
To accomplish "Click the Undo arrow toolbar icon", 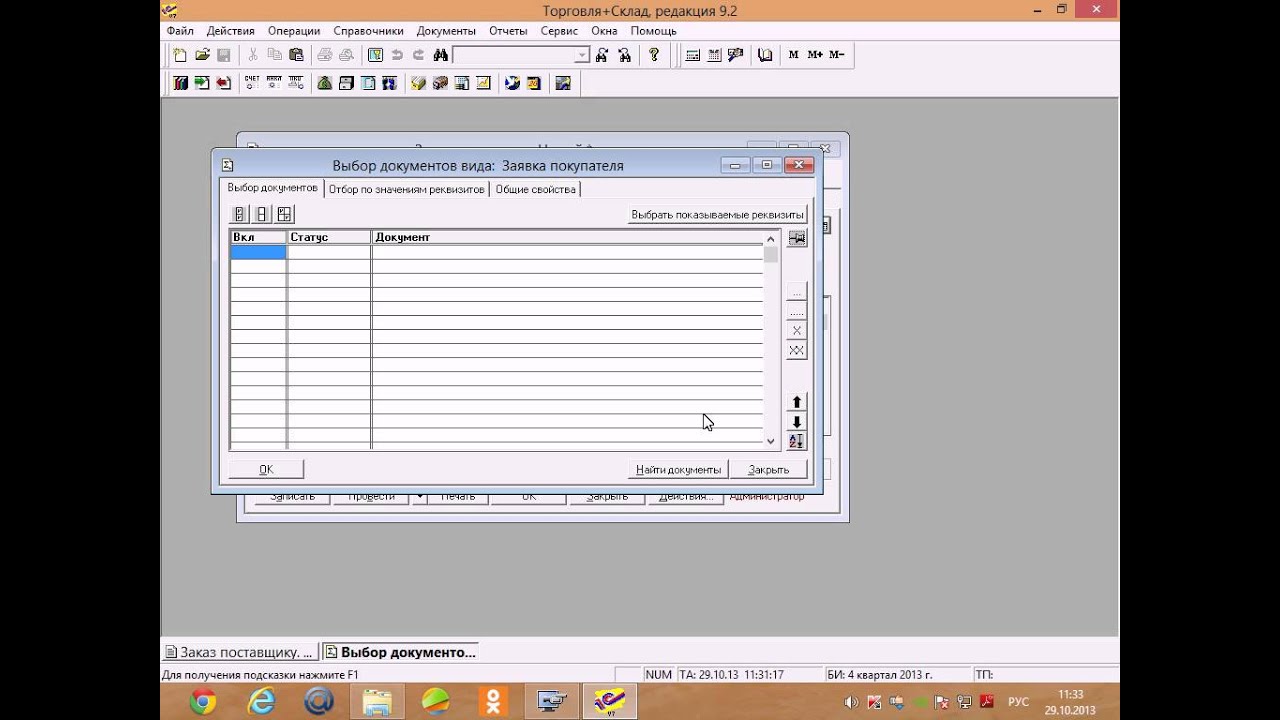I will pos(397,55).
